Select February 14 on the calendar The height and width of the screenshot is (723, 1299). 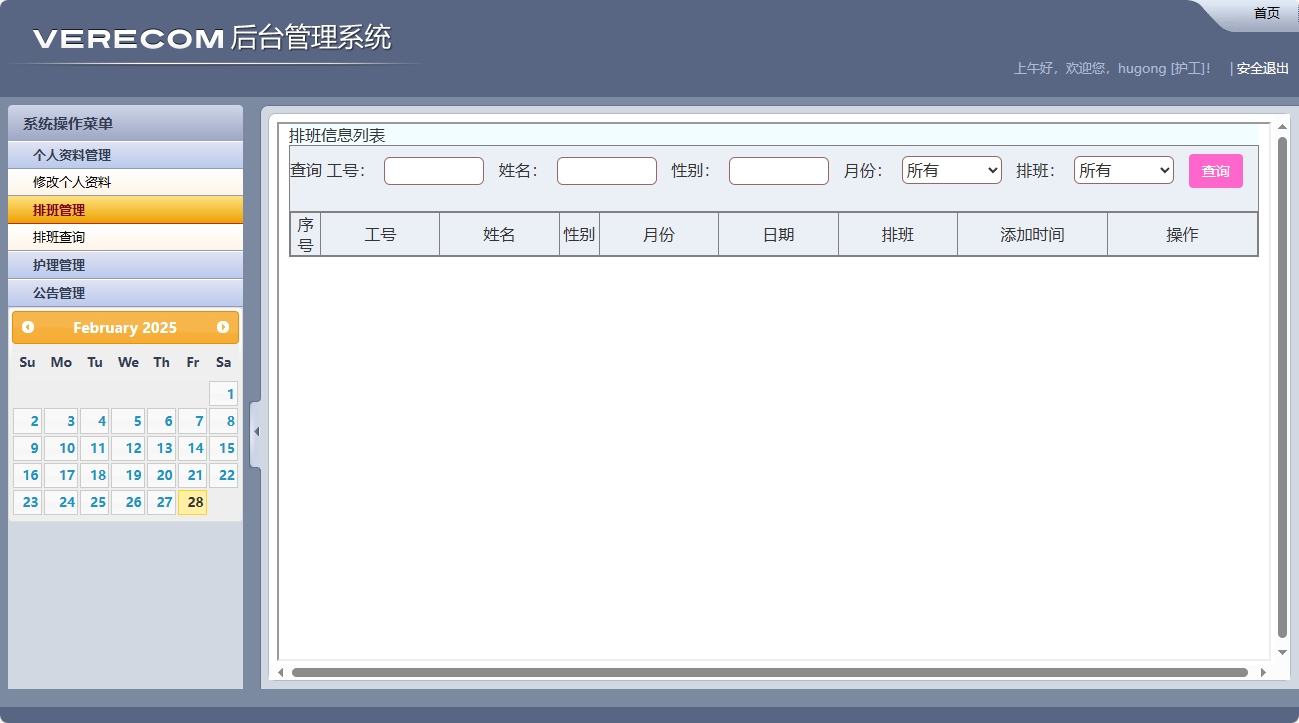point(194,448)
